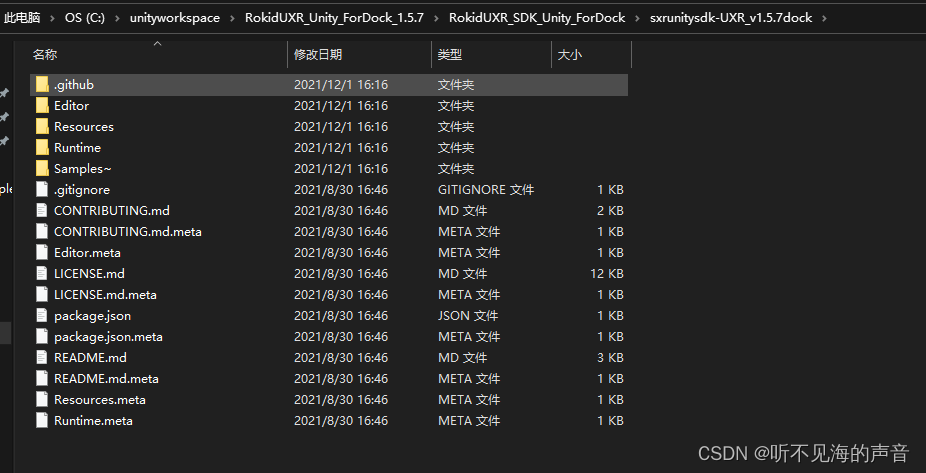The height and width of the screenshot is (473, 926).
Task: Select the Samples~ folder icon
Action: click(42, 168)
